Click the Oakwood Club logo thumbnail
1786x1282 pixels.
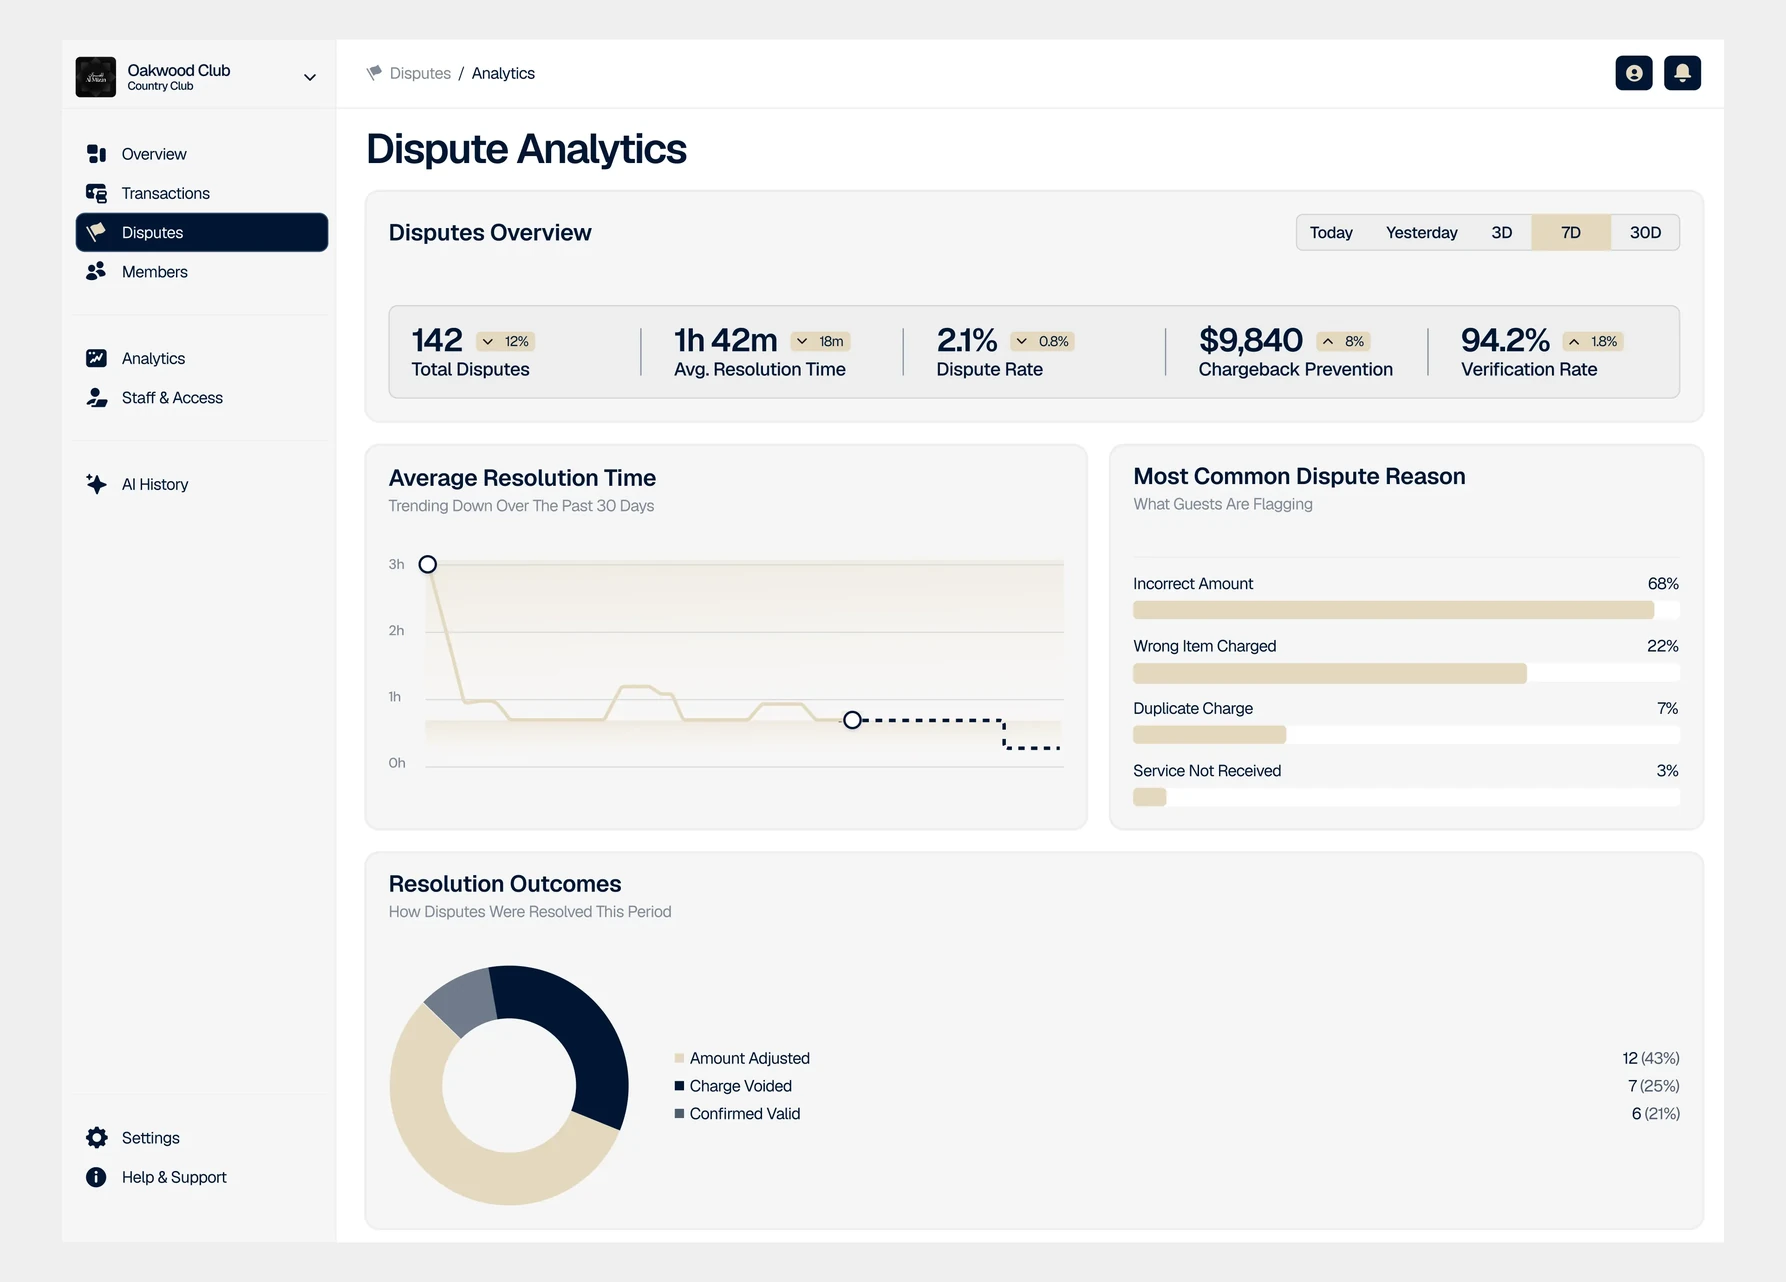(x=96, y=77)
